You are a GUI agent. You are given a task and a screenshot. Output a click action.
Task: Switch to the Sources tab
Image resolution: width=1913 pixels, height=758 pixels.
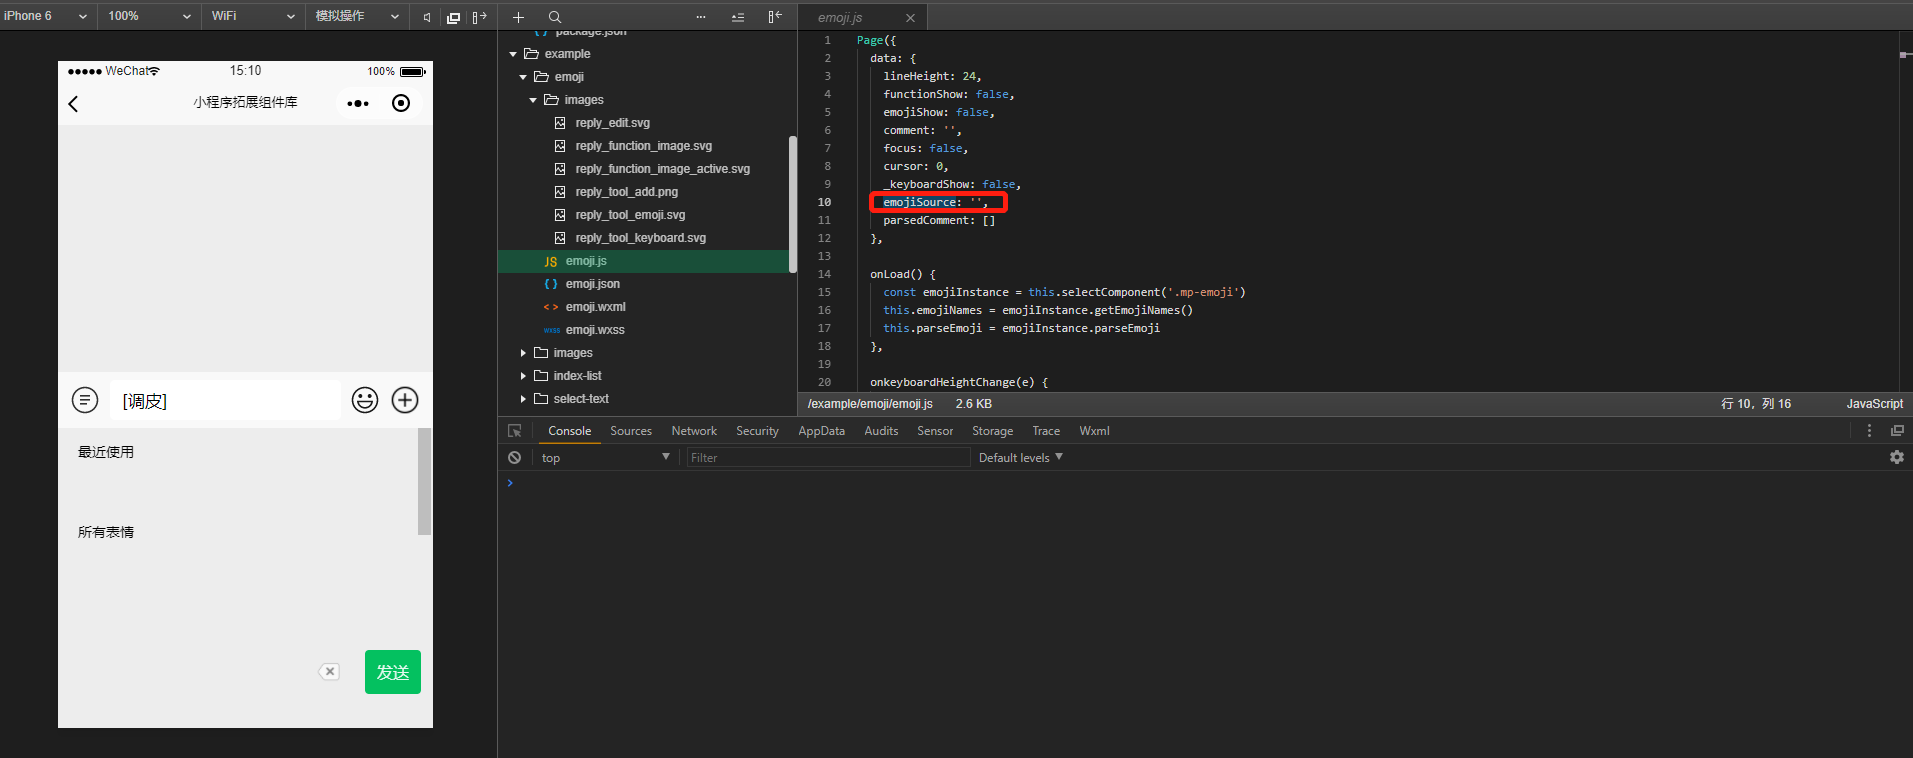pyautogui.click(x=631, y=431)
